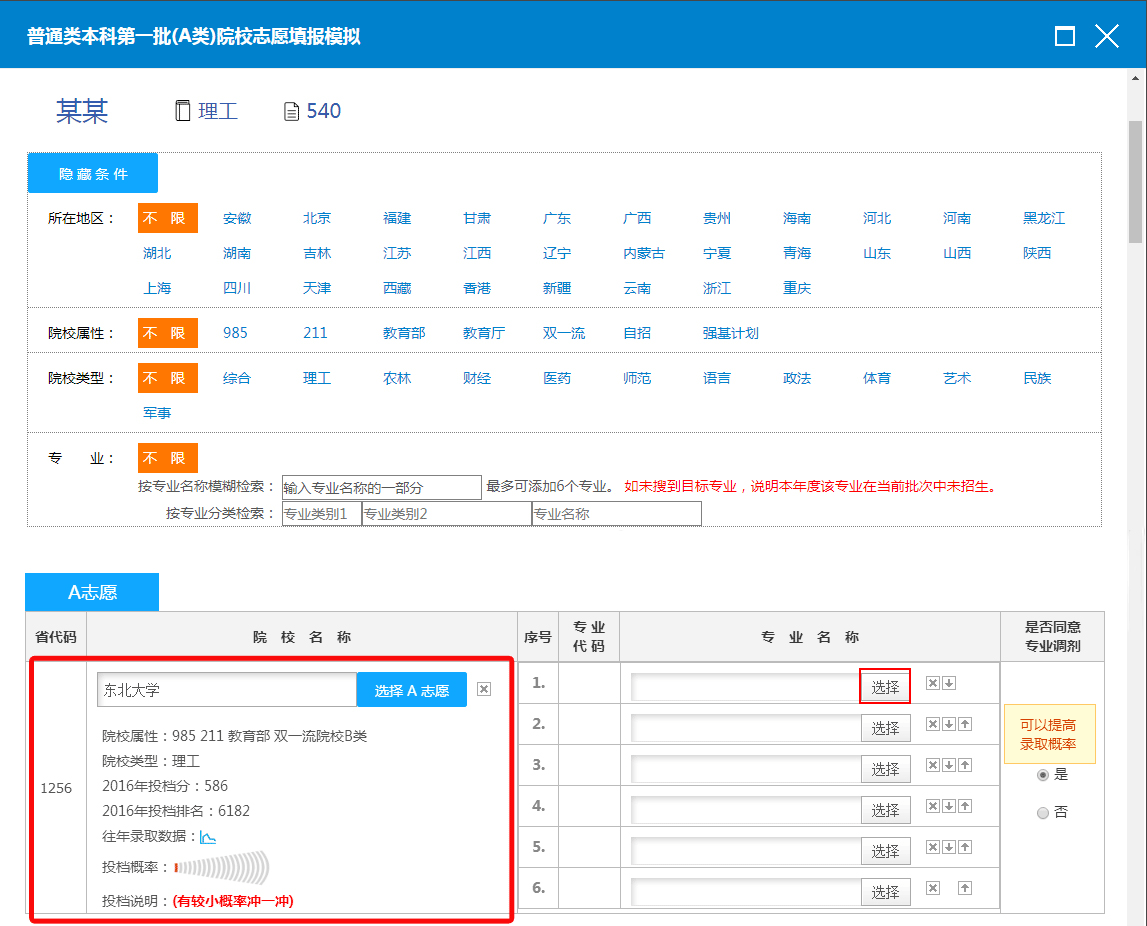This screenshot has width=1147, height=926.
Task: Open the 专业类别2 category selector
Action: [446, 514]
